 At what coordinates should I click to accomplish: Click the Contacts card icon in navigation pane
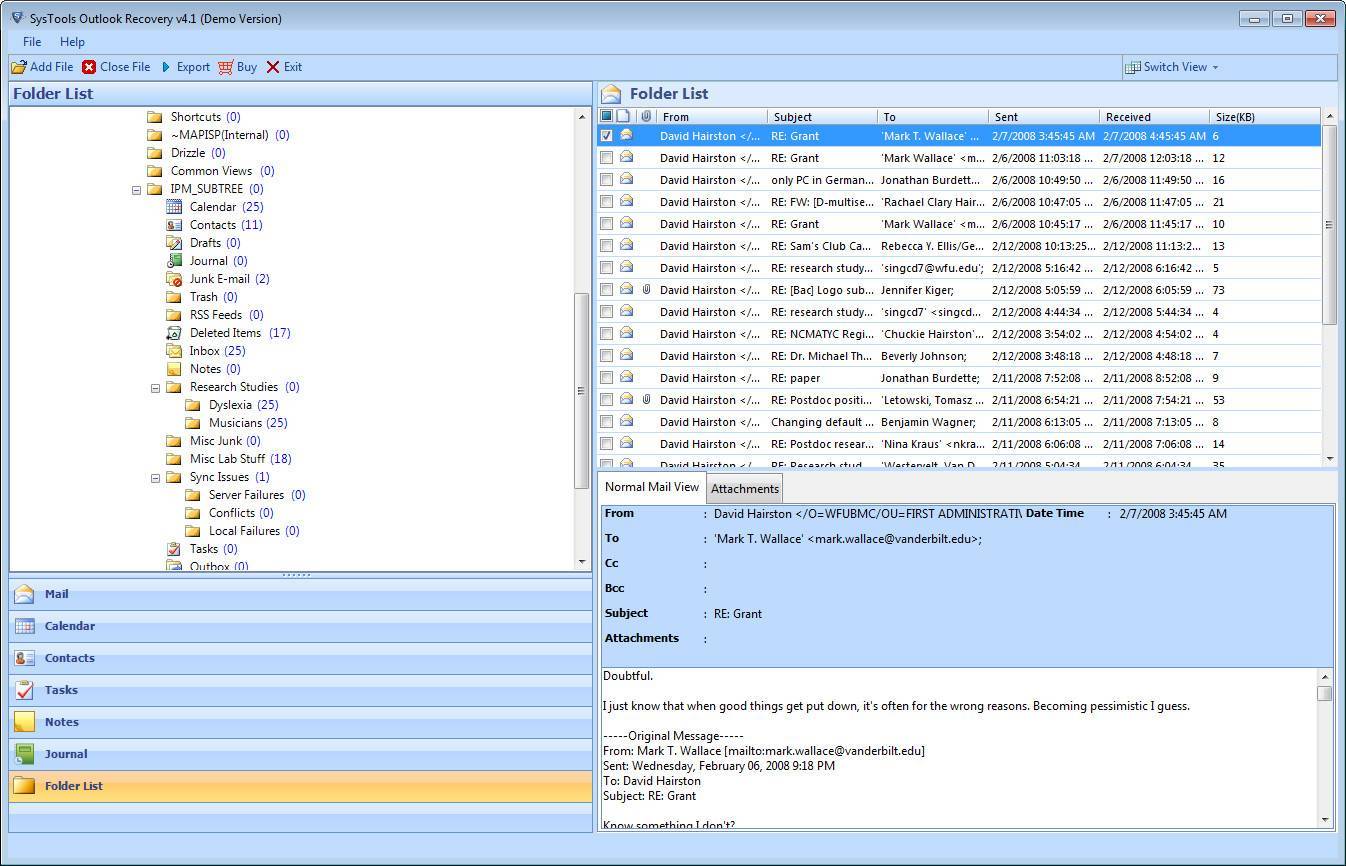24,658
